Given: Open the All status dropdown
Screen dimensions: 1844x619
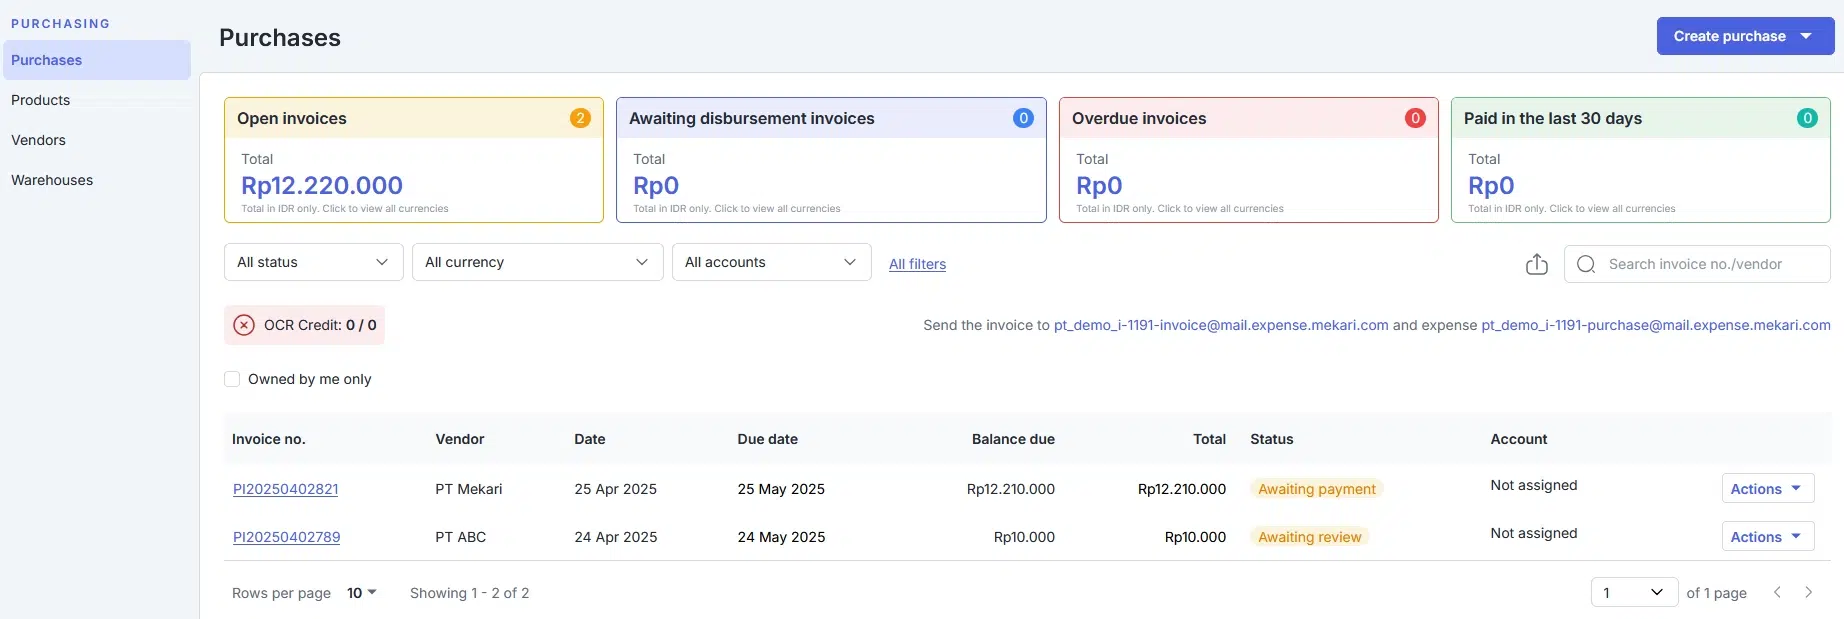Looking at the screenshot, I should [x=314, y=262].
